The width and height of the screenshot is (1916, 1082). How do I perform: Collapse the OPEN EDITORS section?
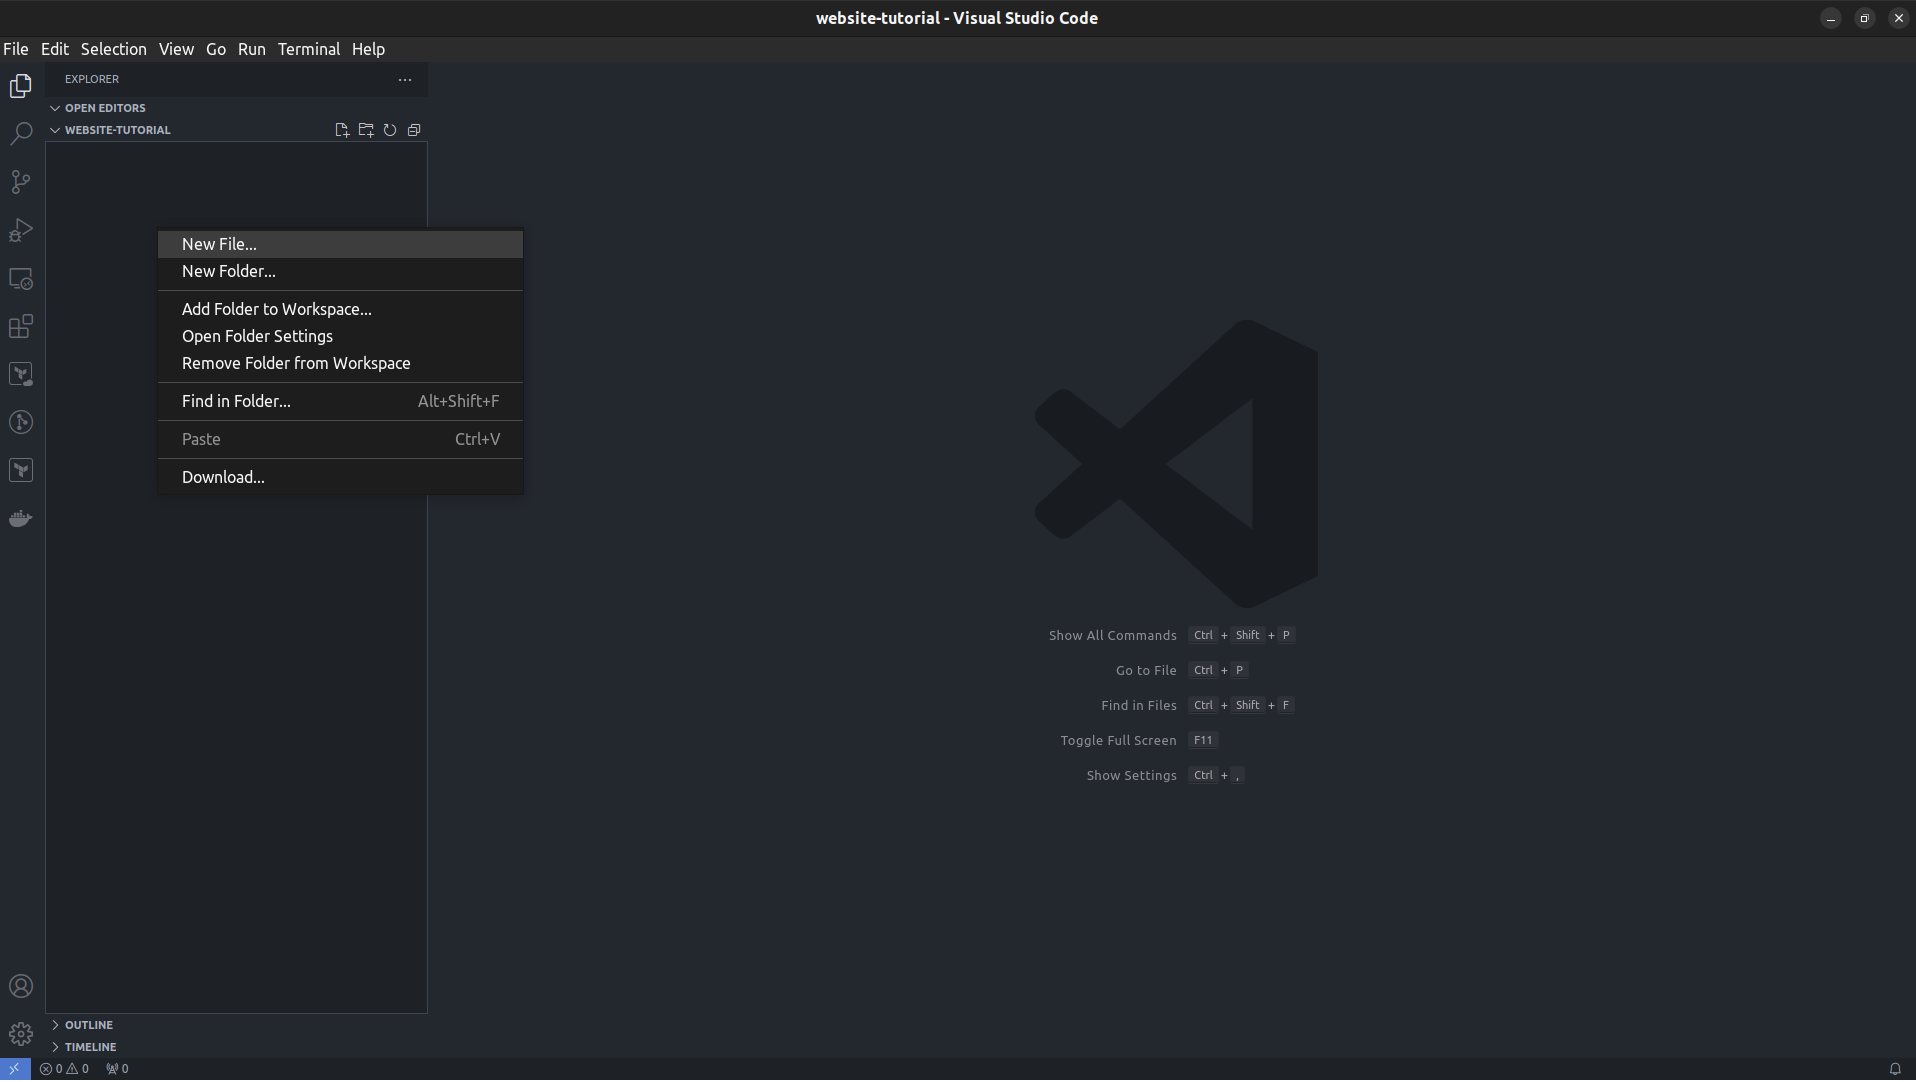(105, 108)
